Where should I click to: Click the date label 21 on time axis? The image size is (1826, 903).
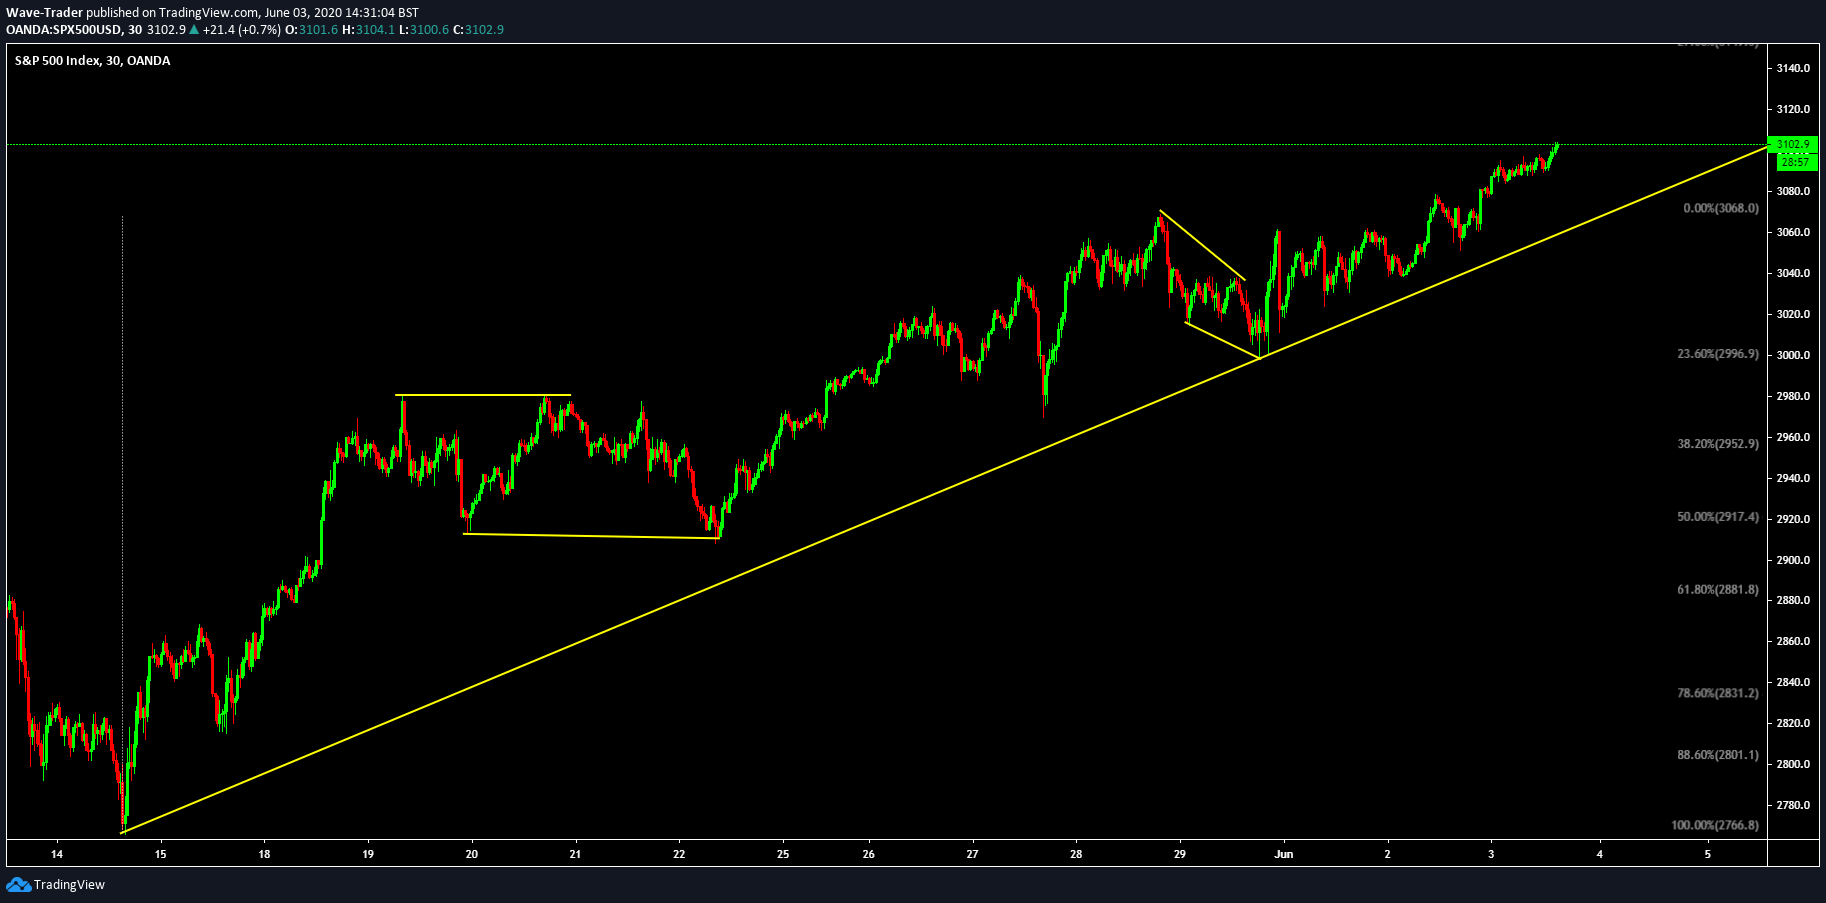pos(575,854)
